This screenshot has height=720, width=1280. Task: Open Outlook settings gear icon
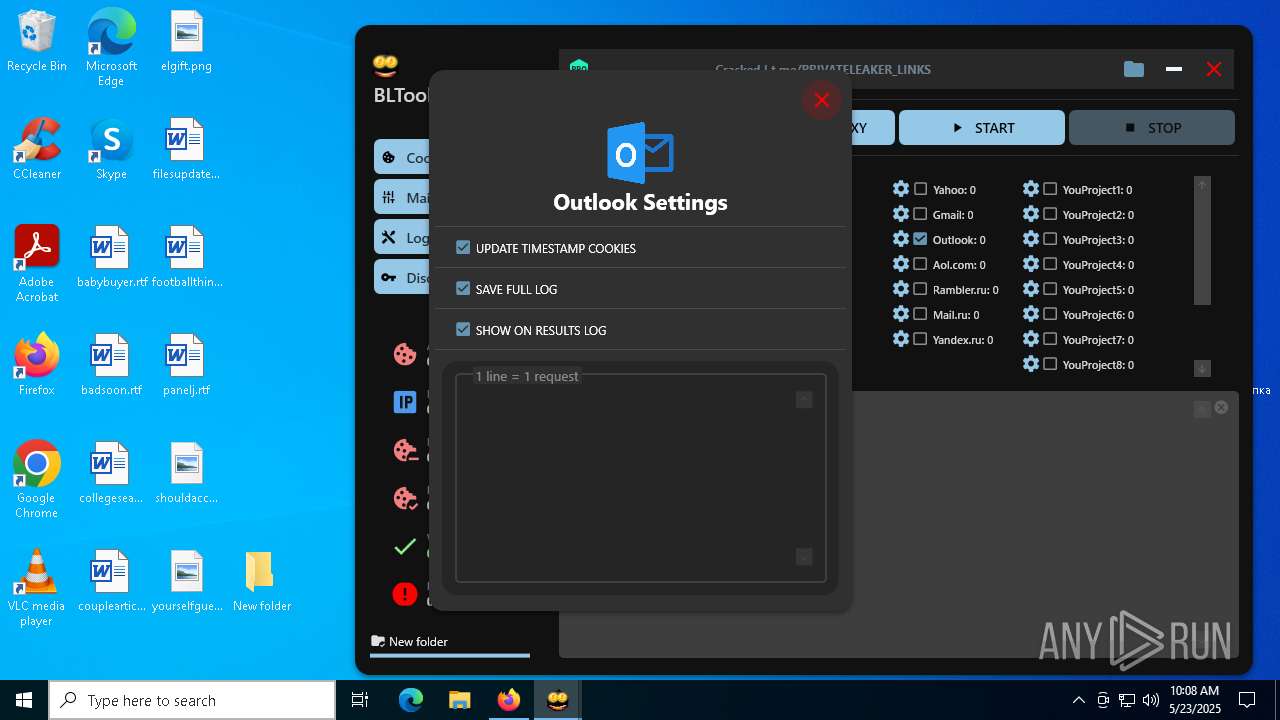pos(901,239)
